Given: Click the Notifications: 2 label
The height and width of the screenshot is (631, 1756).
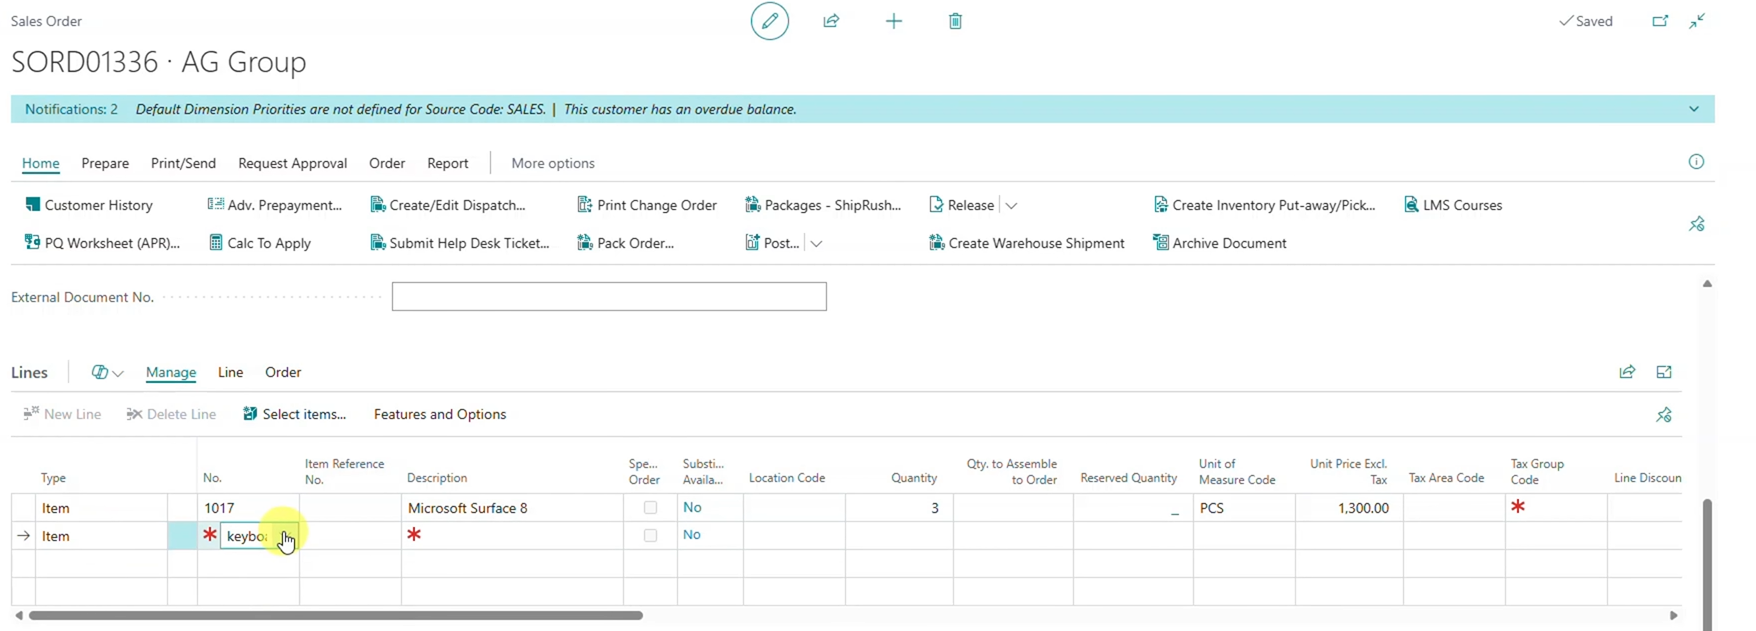Looking at the screenshot, I should 71,109.
